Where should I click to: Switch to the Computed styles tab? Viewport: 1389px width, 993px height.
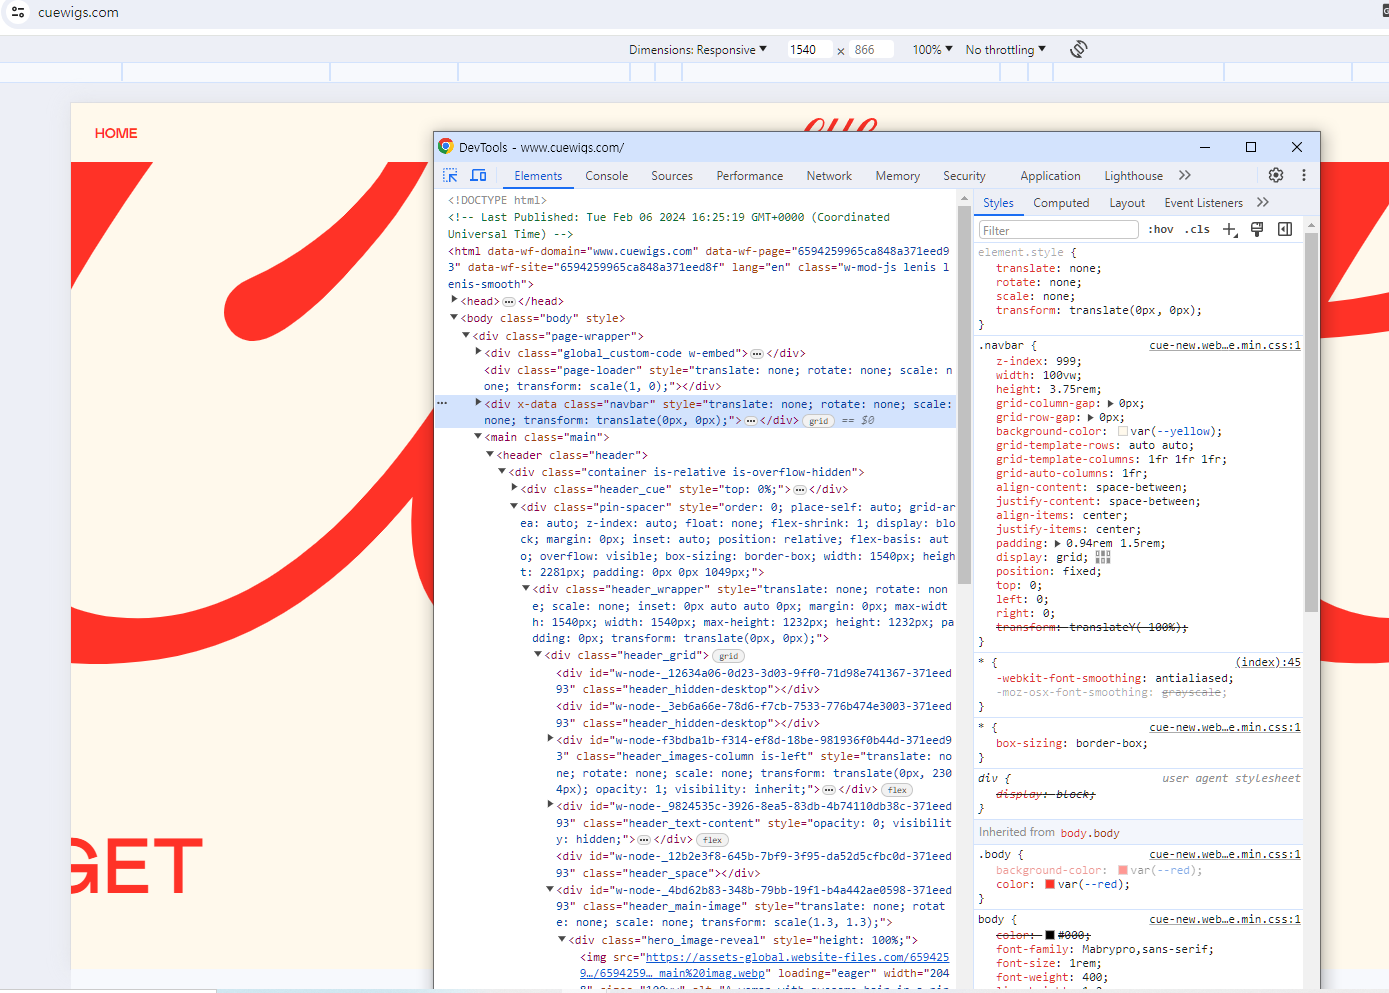(1060, 203)
